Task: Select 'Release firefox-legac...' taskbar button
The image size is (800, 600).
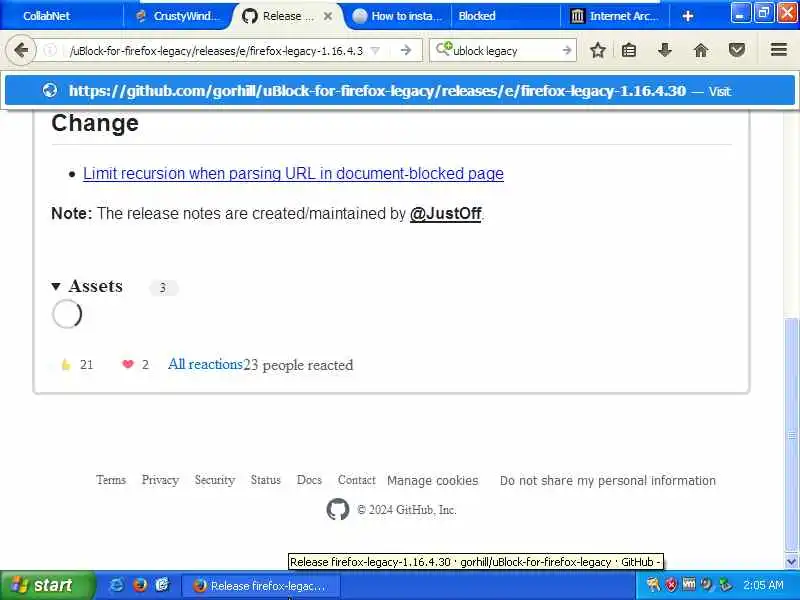Action: (260, 586)
